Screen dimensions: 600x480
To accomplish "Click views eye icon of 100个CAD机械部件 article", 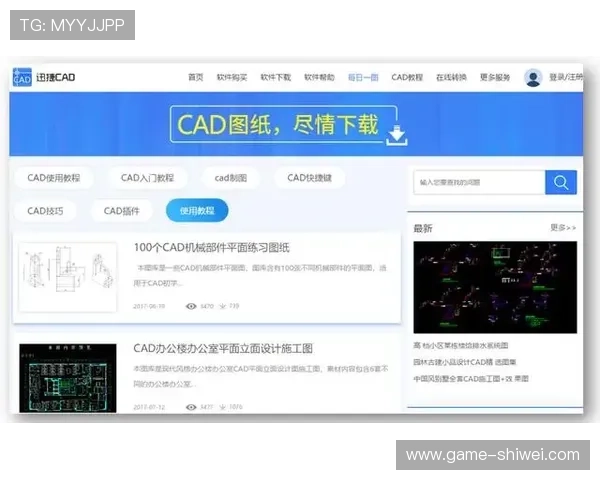I will [x=191, y=306].
